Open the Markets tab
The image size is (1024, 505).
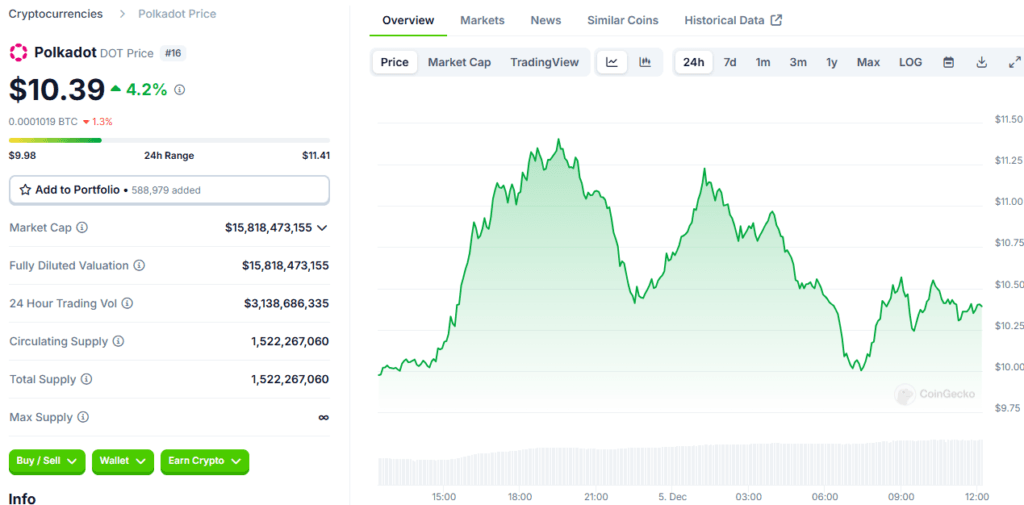pyautogui.click(x=483, y=20)
